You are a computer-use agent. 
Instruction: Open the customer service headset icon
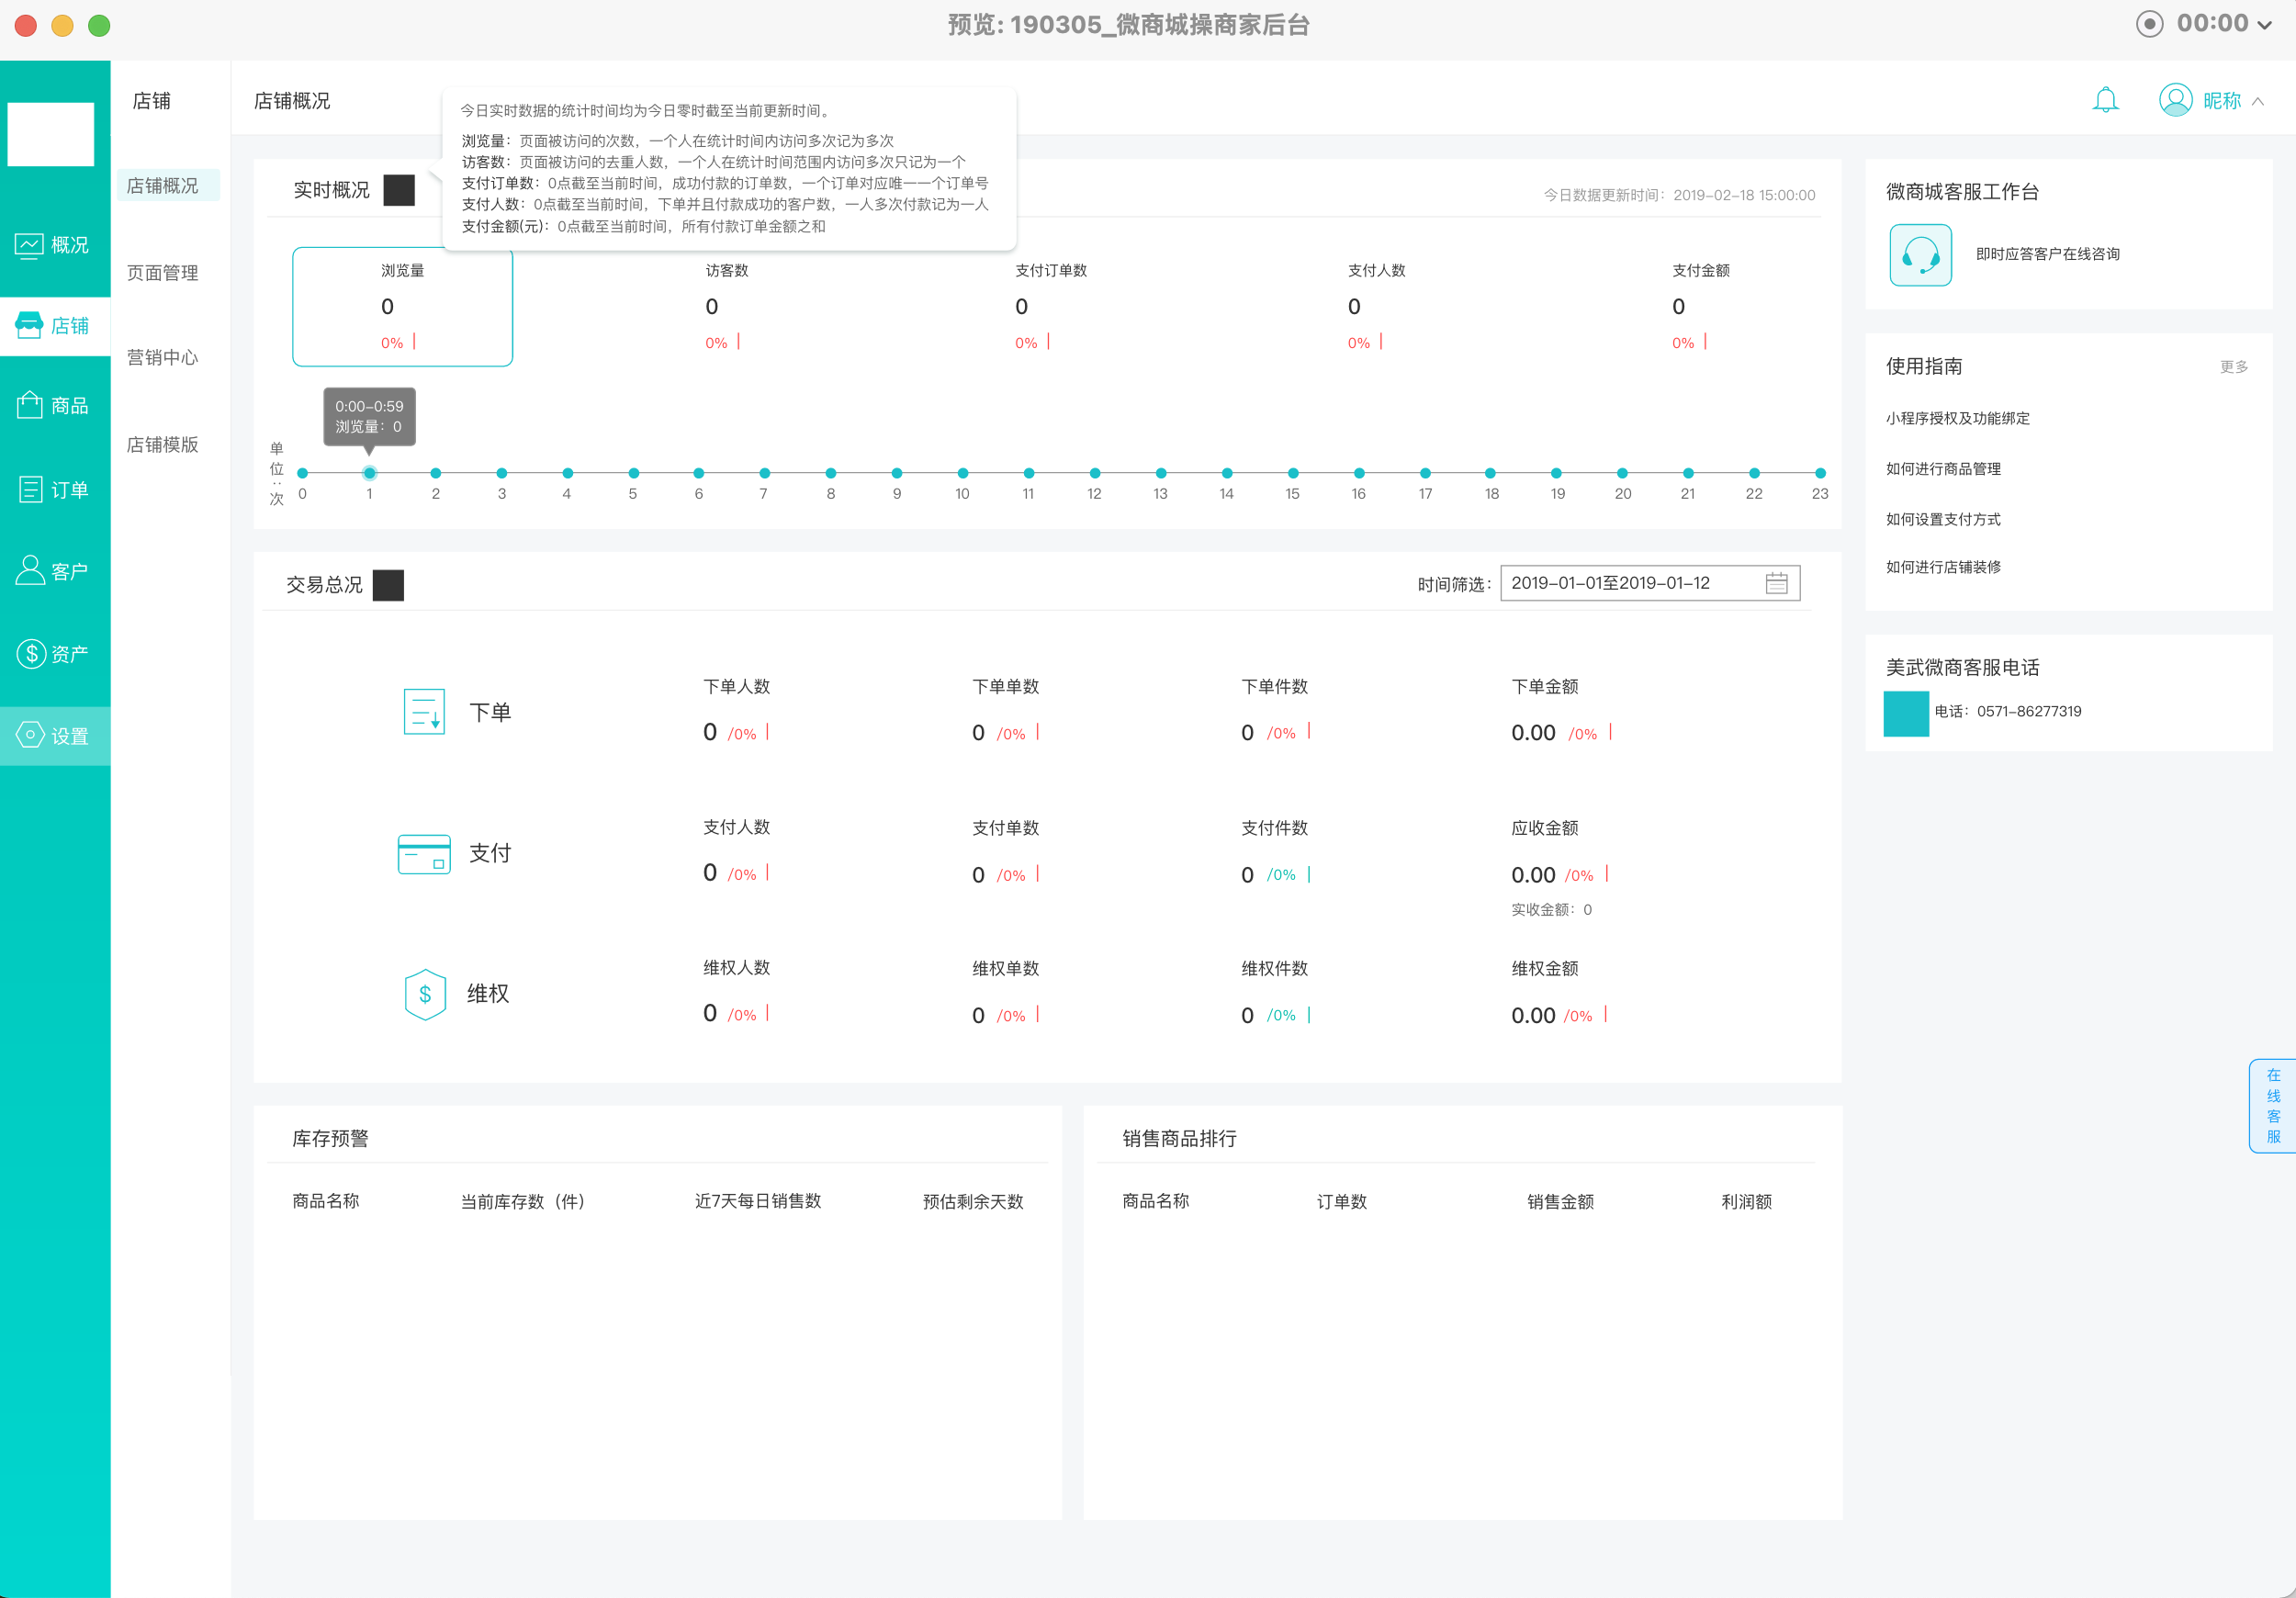click(1920, 255)
